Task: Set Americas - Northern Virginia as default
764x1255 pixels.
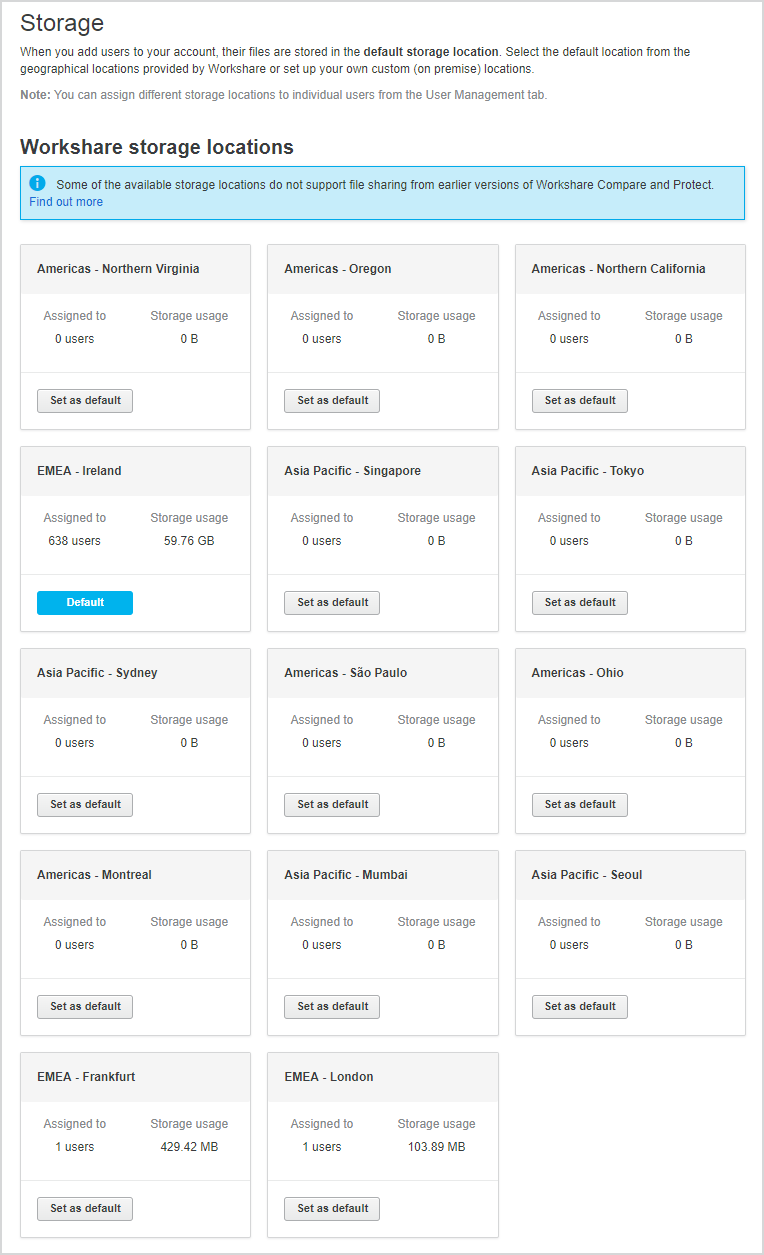Action: (x=85, y=400)
